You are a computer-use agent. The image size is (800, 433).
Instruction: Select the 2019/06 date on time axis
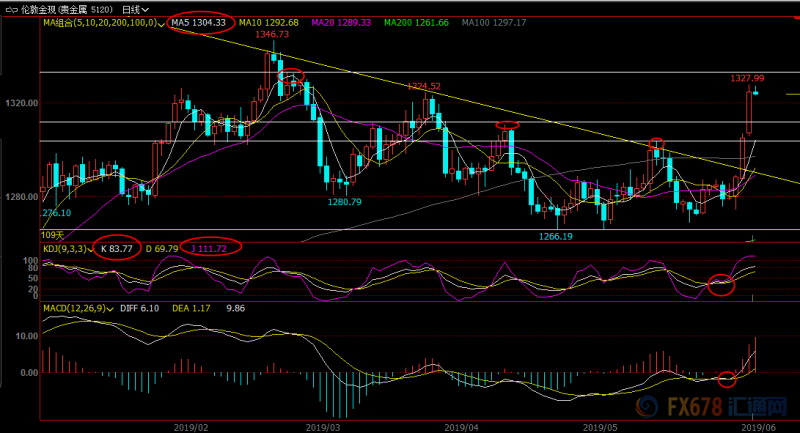pos(759,427)
